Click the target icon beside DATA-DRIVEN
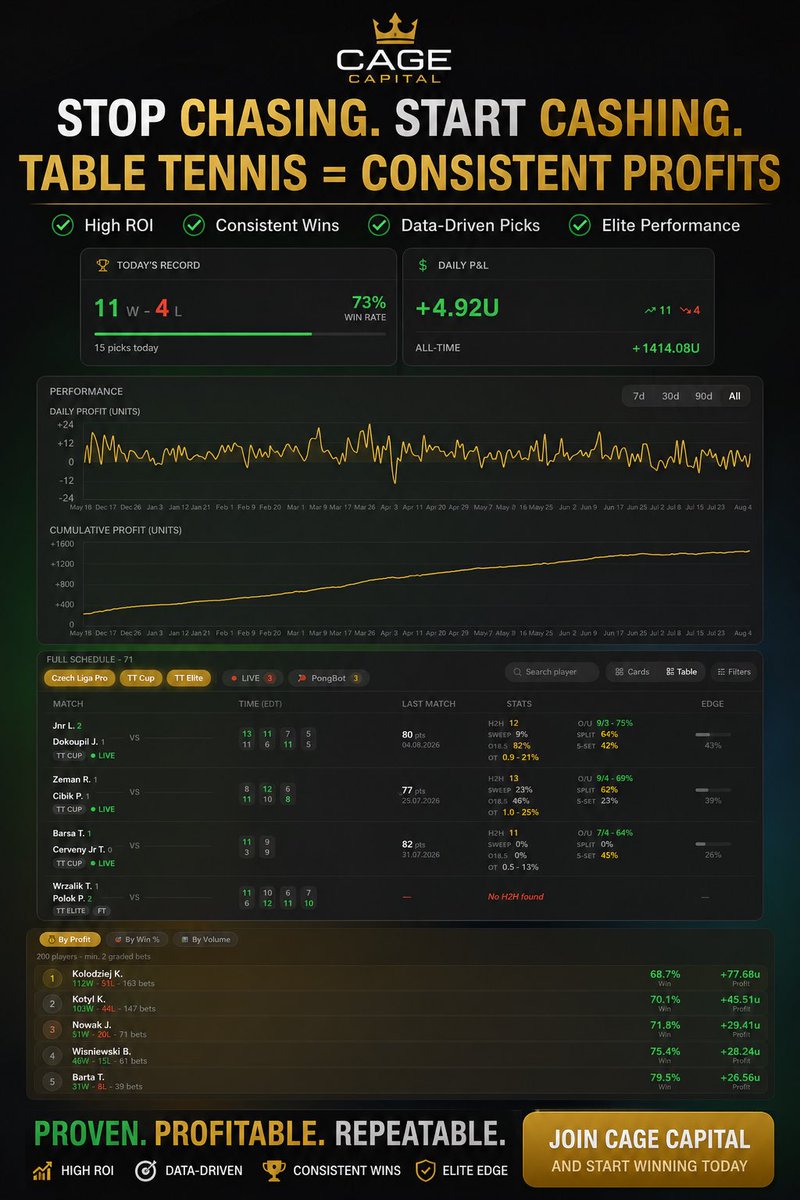This screenshot has width=800, height=1200. point(145,1170)
